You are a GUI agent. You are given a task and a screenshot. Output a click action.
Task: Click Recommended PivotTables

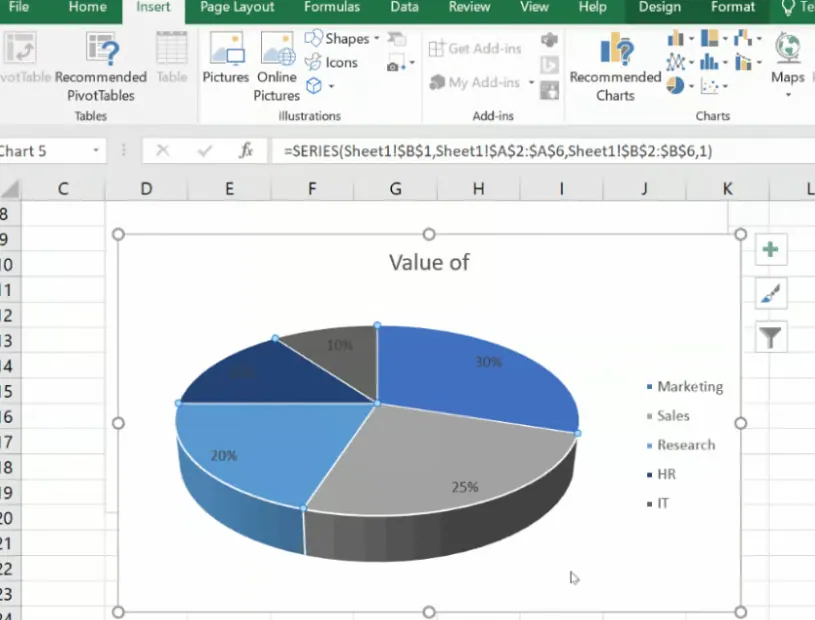[x=101, y=66]
